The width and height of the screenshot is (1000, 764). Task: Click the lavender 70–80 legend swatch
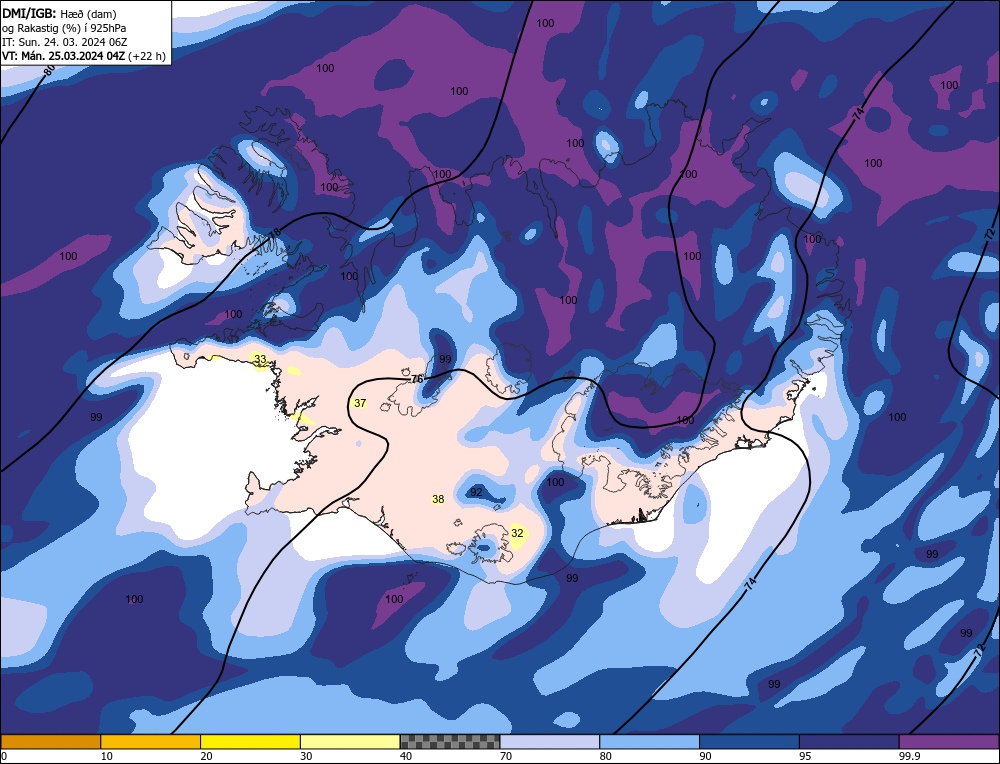[550, 741]
